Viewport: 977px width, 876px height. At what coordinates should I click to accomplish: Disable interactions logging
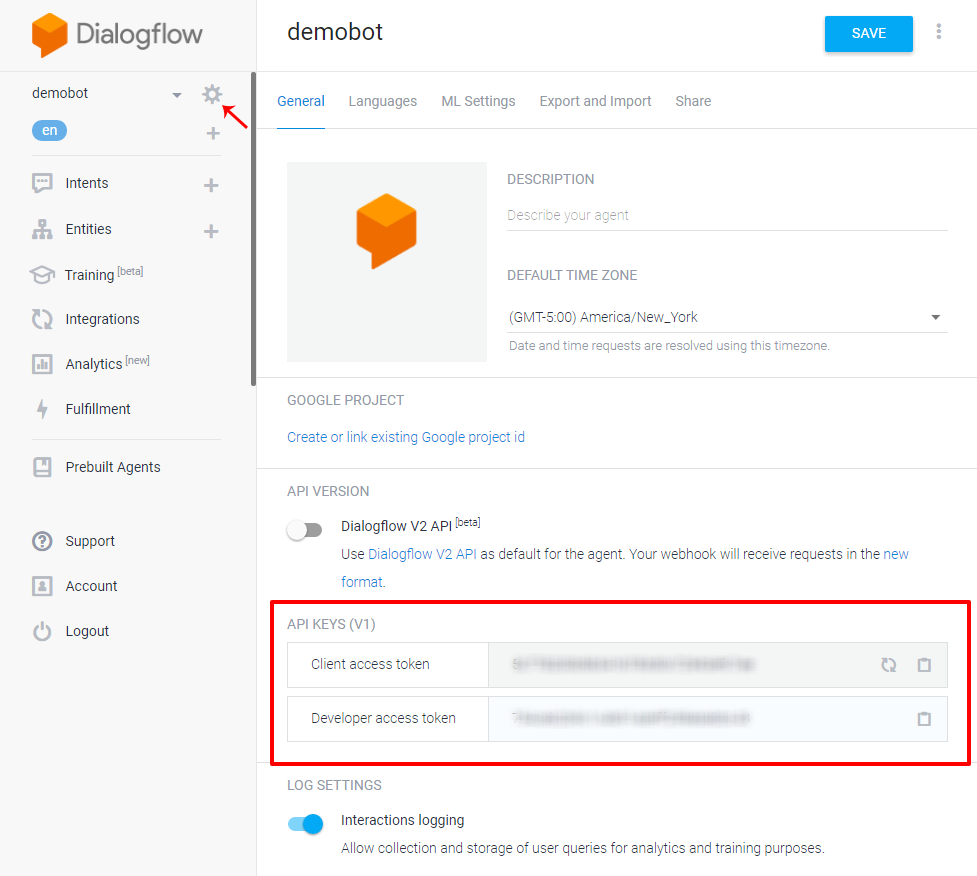pos(305,824)
